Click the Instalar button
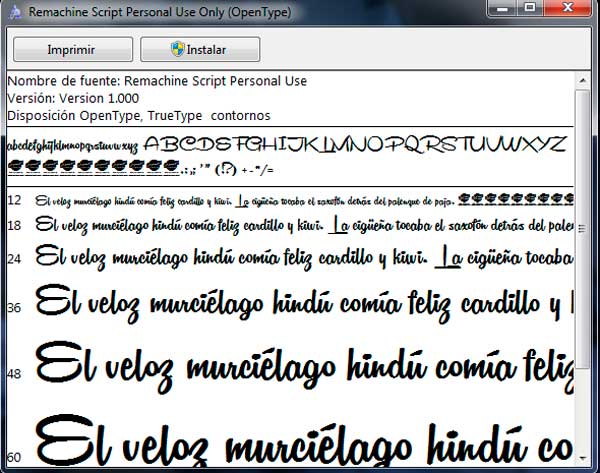The image size is (600, 473). coord(200,49)
